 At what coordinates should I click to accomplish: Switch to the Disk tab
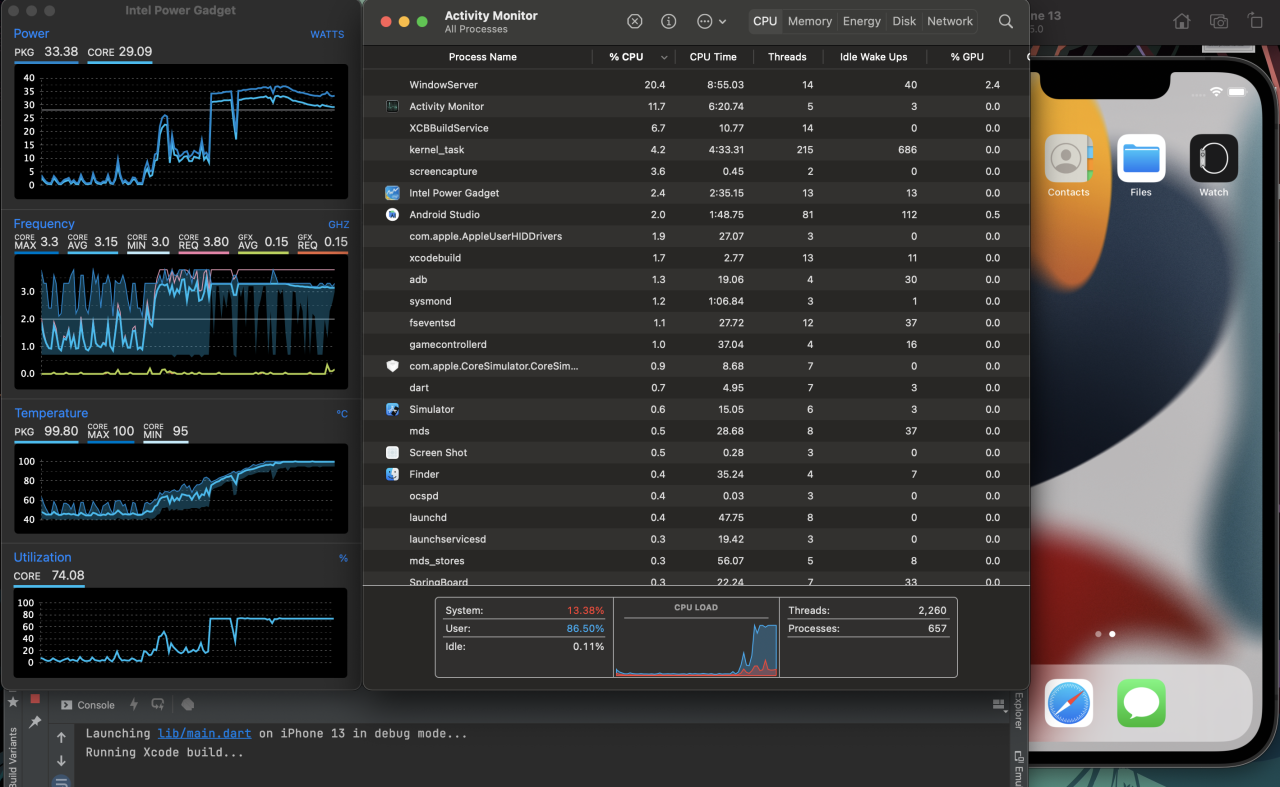pos(904,21)
